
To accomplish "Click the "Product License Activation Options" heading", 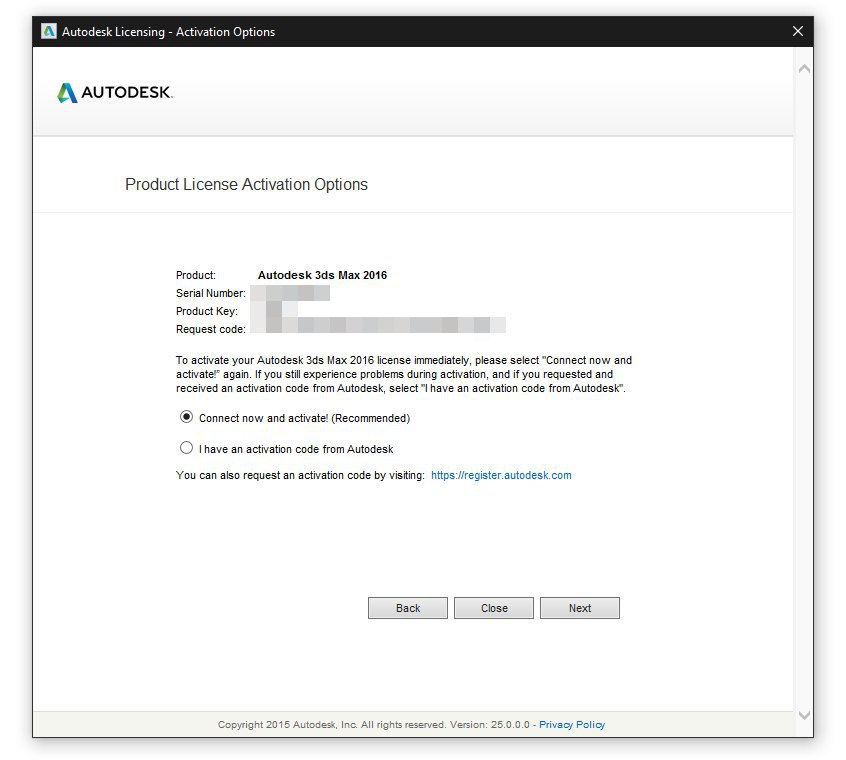I will [246, 184].
